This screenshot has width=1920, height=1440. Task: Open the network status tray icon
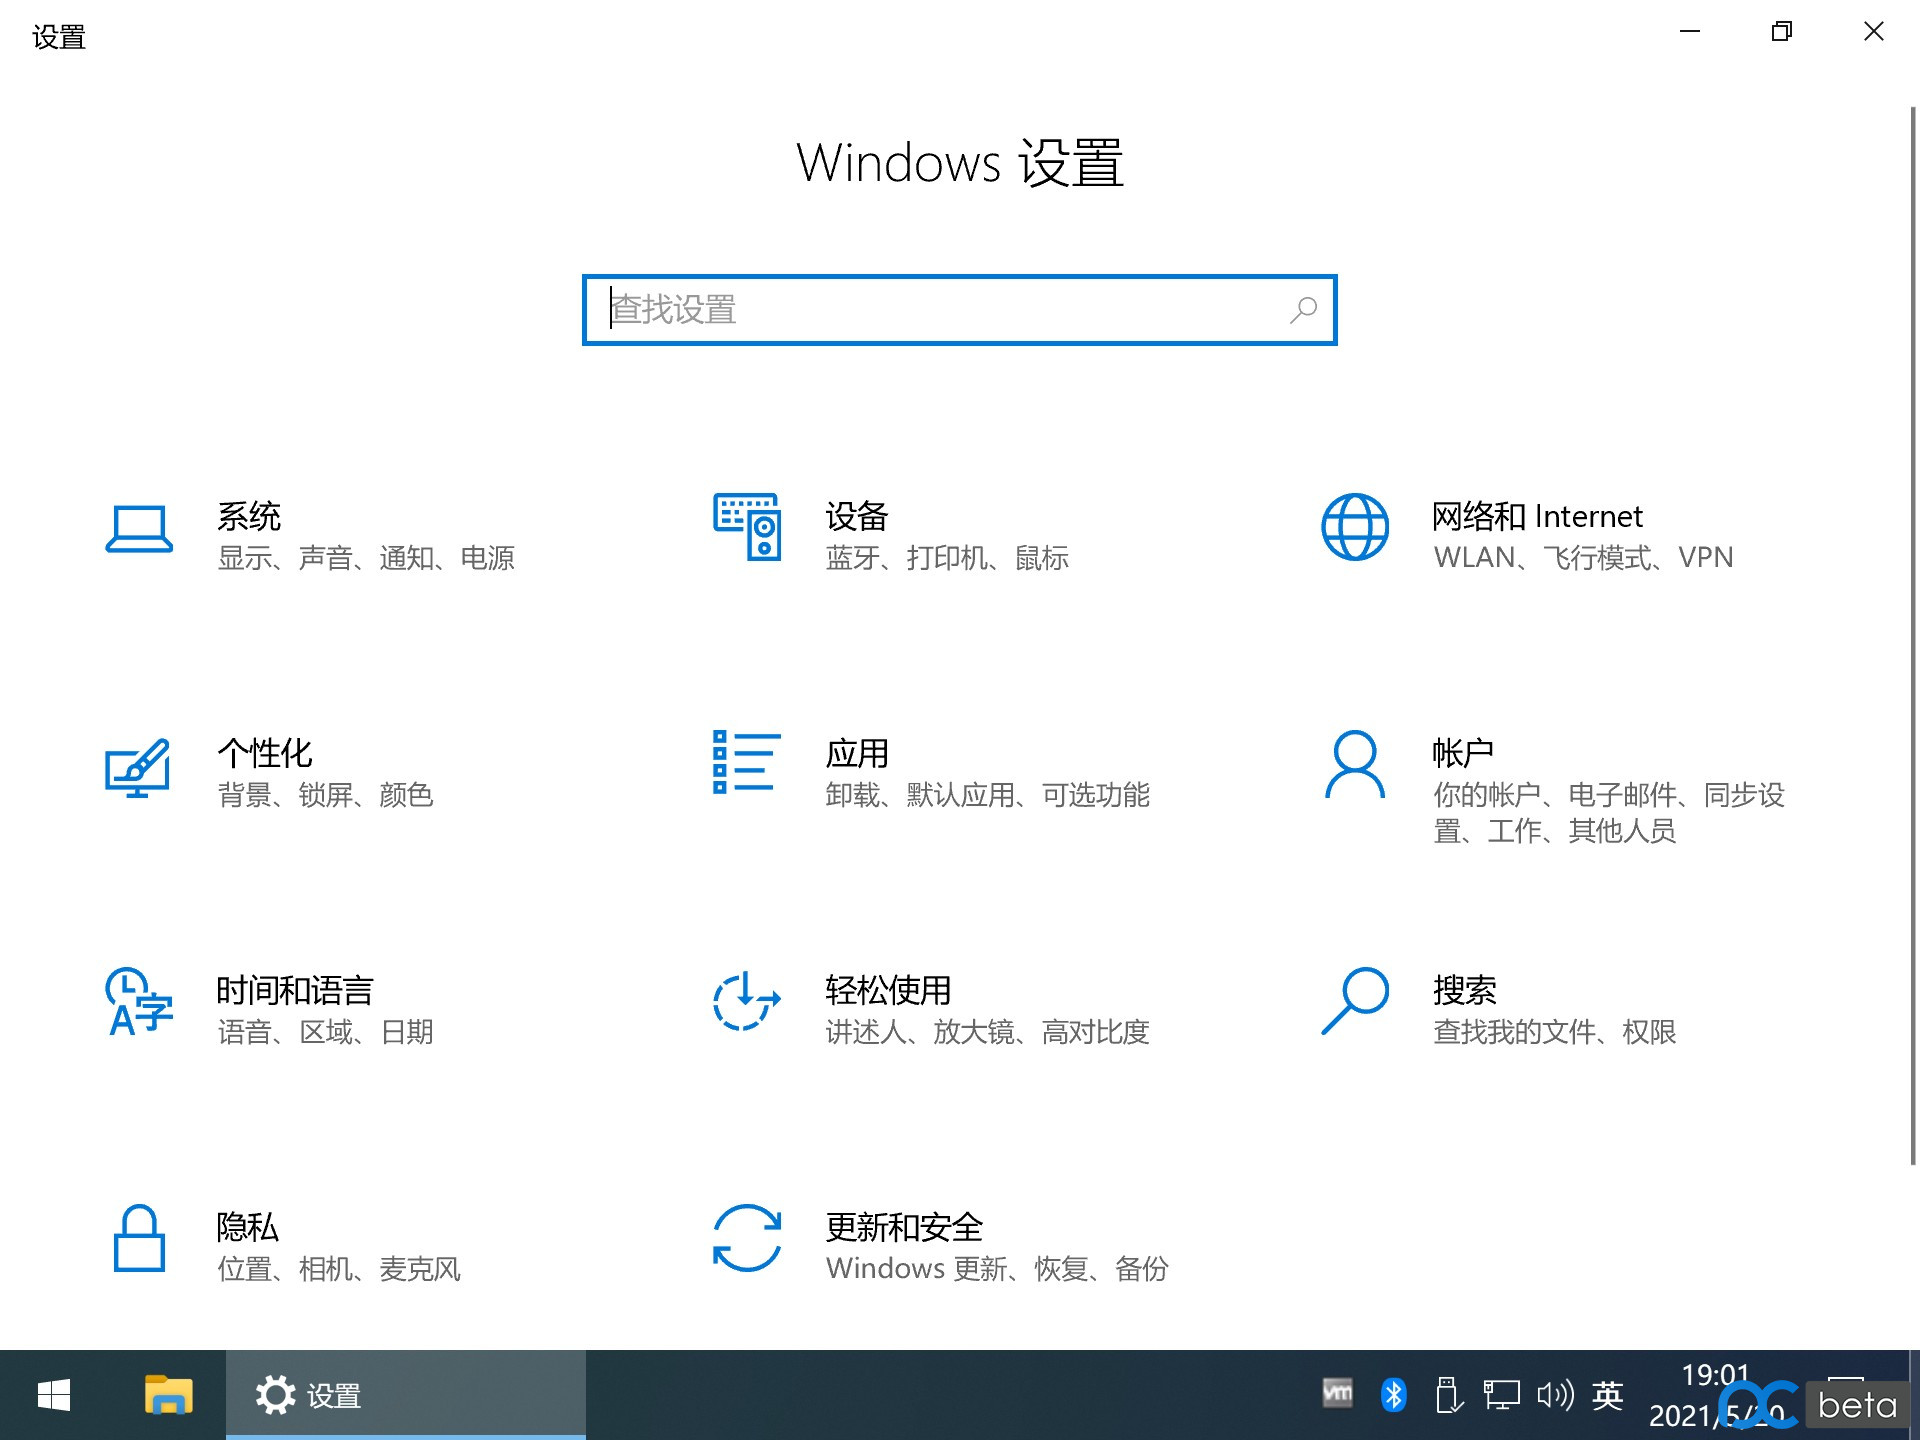coord(1501,1395)
